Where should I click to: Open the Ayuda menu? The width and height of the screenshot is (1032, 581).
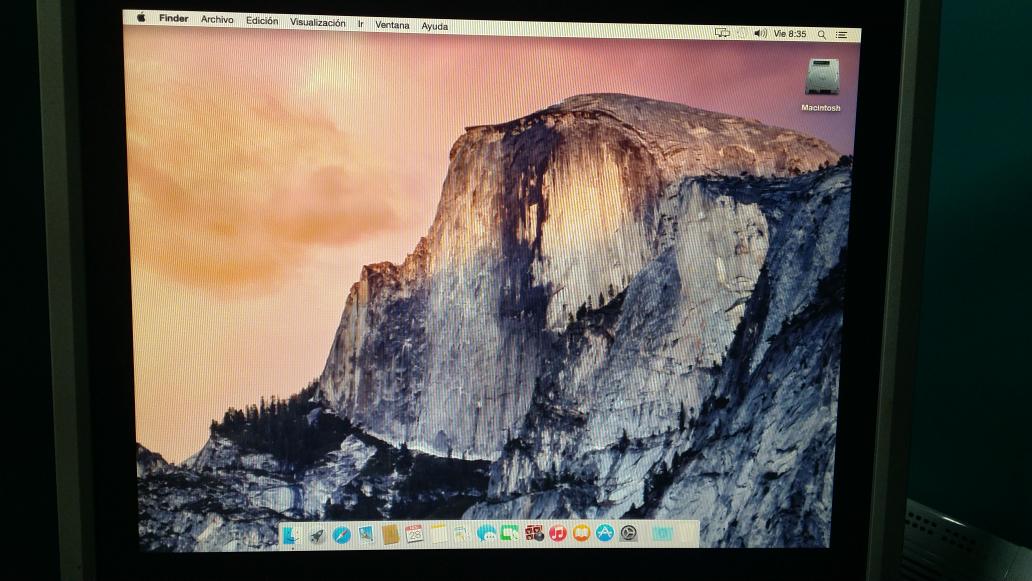click(436, 23)
